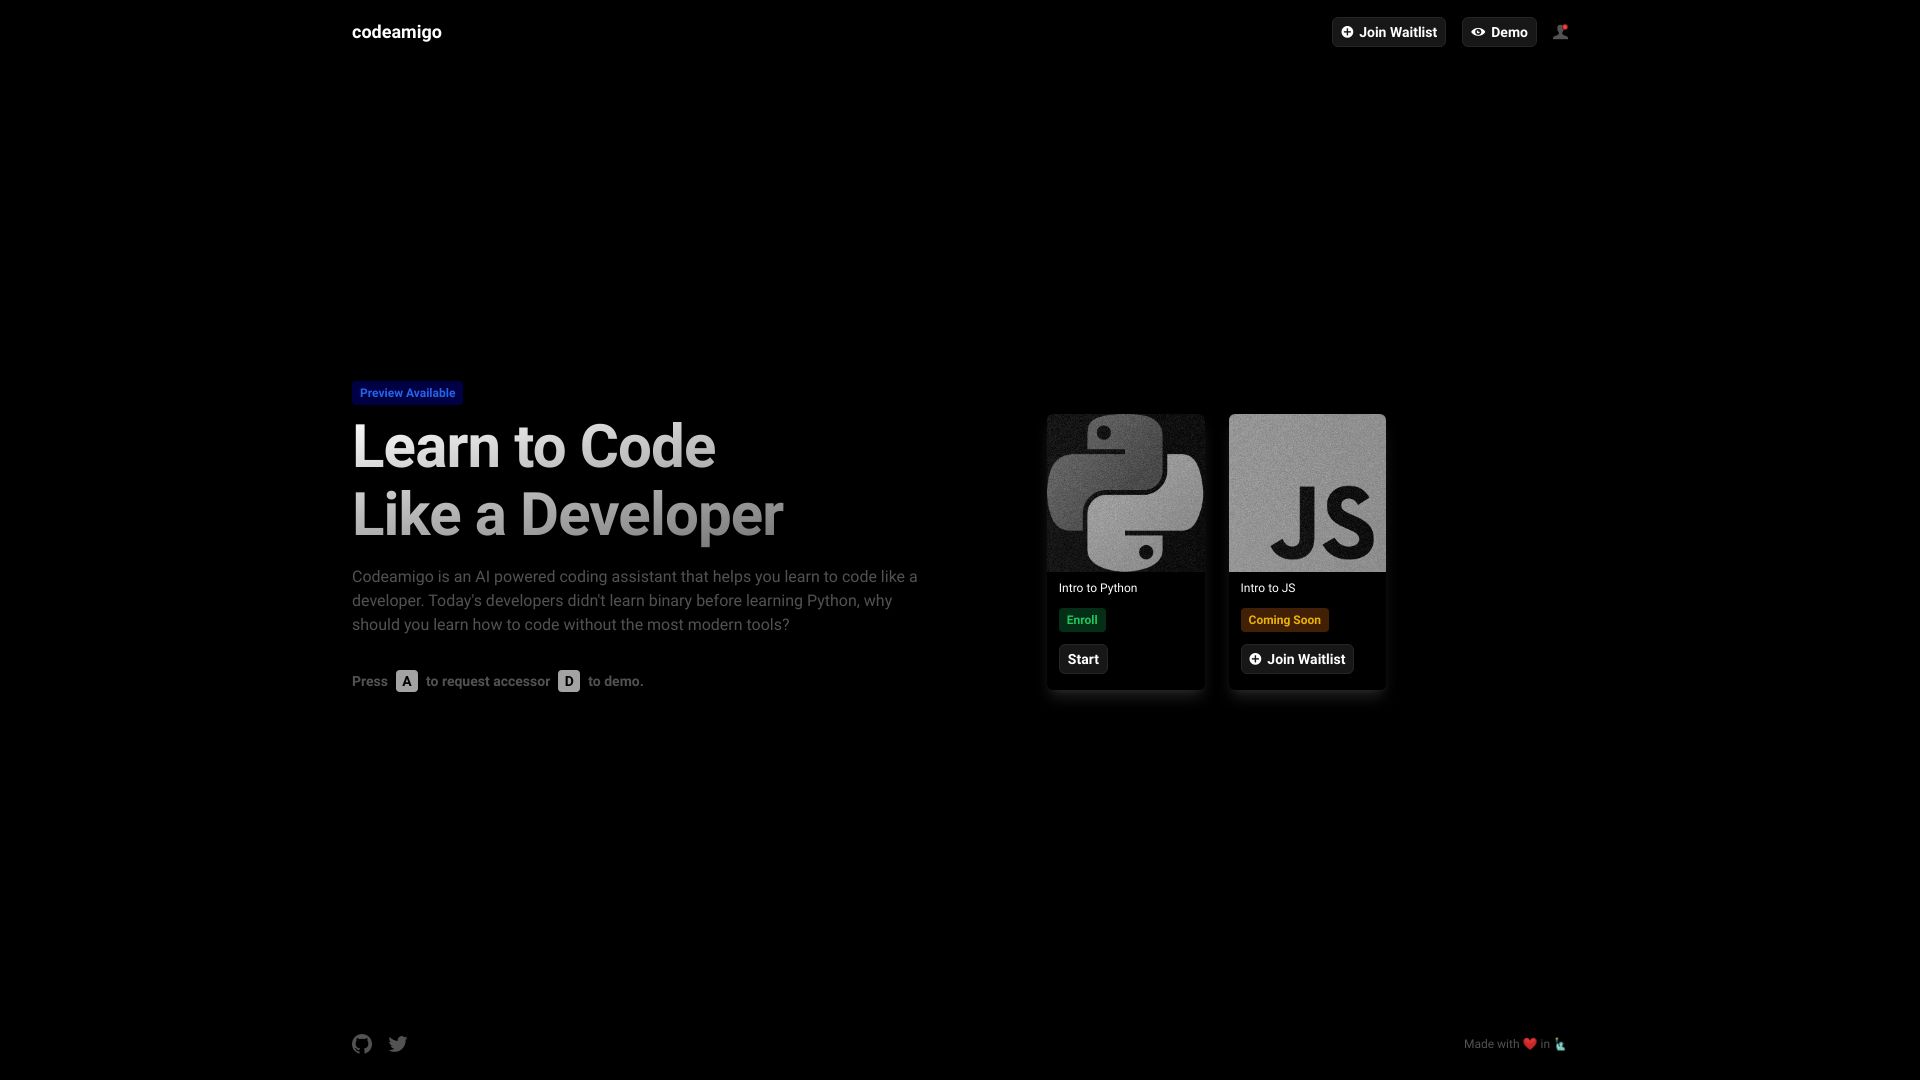Viewport: 1920px width, 1080px height.
Task: Open the Twitter profile icon in footer
Action: click(x=397, y=1043)
